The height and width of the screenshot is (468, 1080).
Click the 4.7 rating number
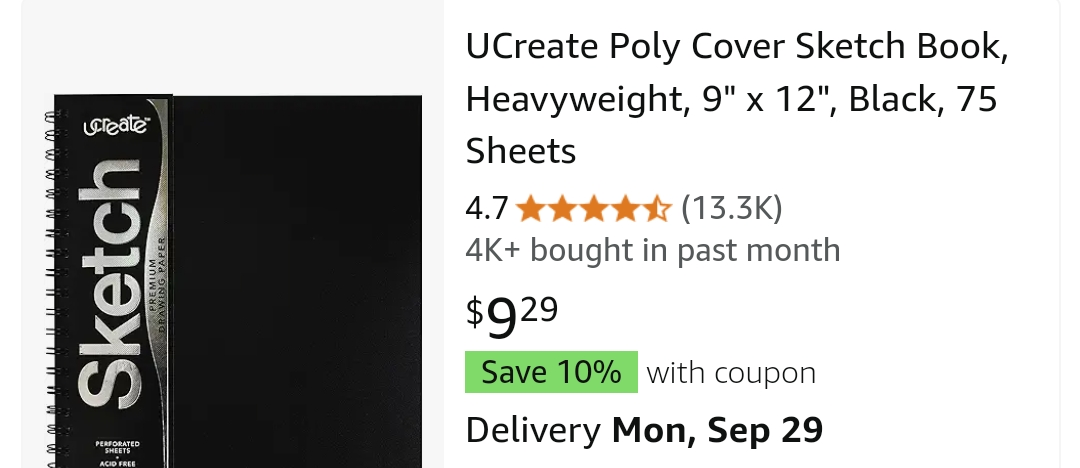[487, 209]
